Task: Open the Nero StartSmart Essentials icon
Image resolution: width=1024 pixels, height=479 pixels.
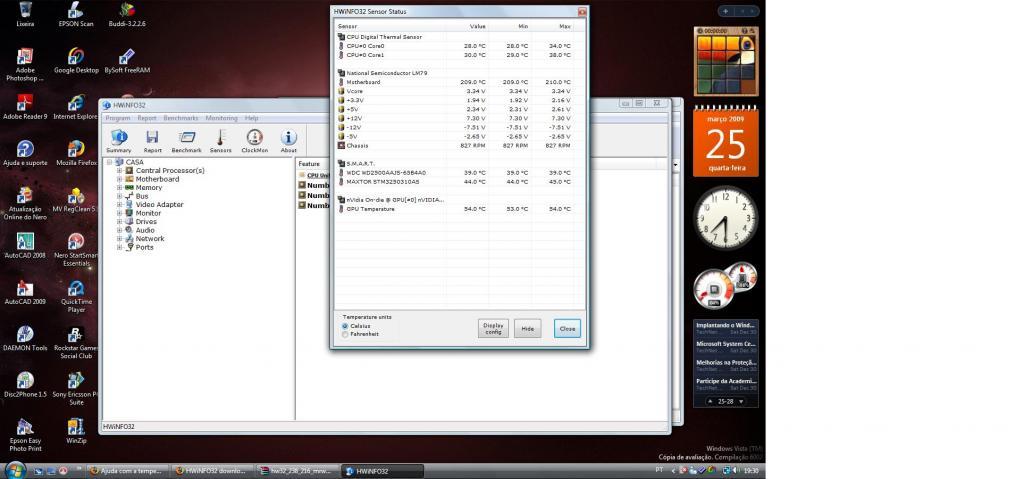Action: (76, 250)
